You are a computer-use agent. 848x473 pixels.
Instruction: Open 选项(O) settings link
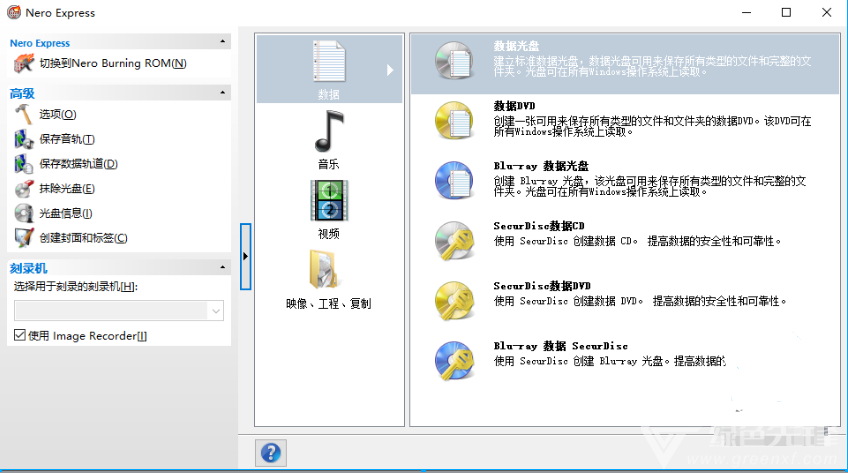pyautogui.click(x=58, y=114)
